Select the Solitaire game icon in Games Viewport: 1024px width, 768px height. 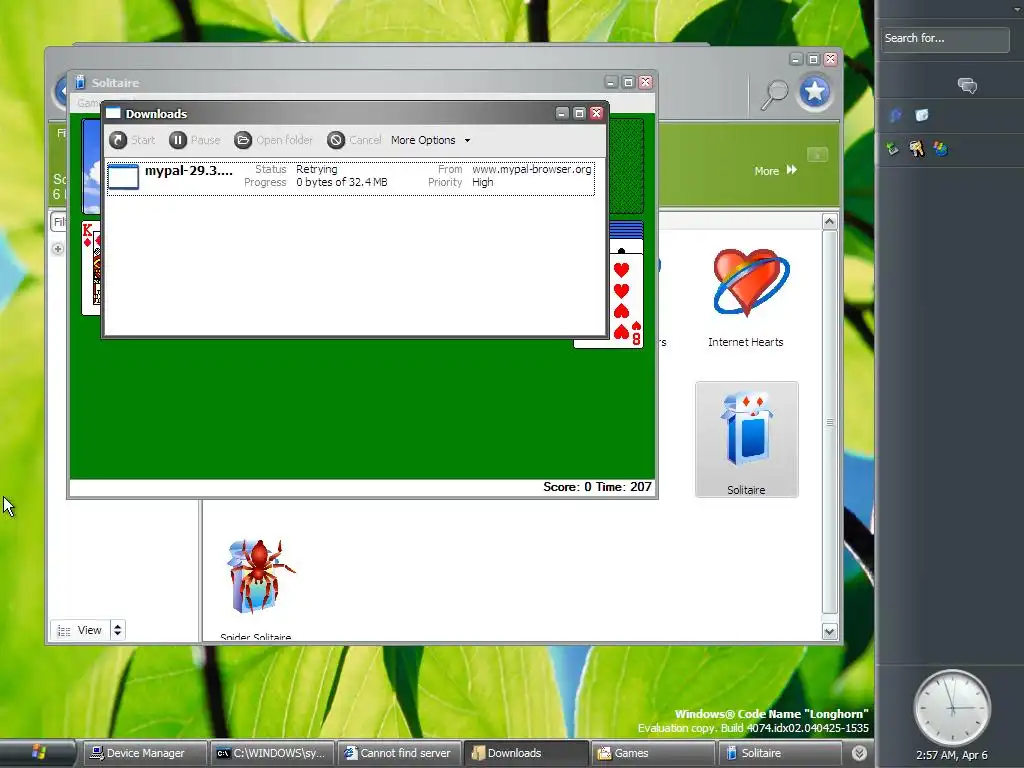[x=746, y=440]
